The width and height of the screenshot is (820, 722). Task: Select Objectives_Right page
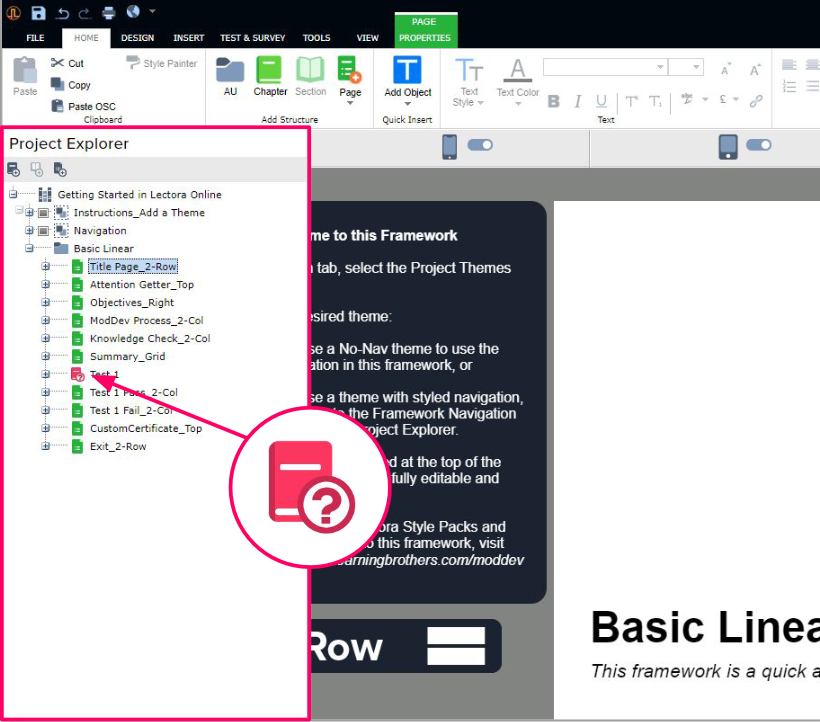pyautogui.click(x=132, y=302)
